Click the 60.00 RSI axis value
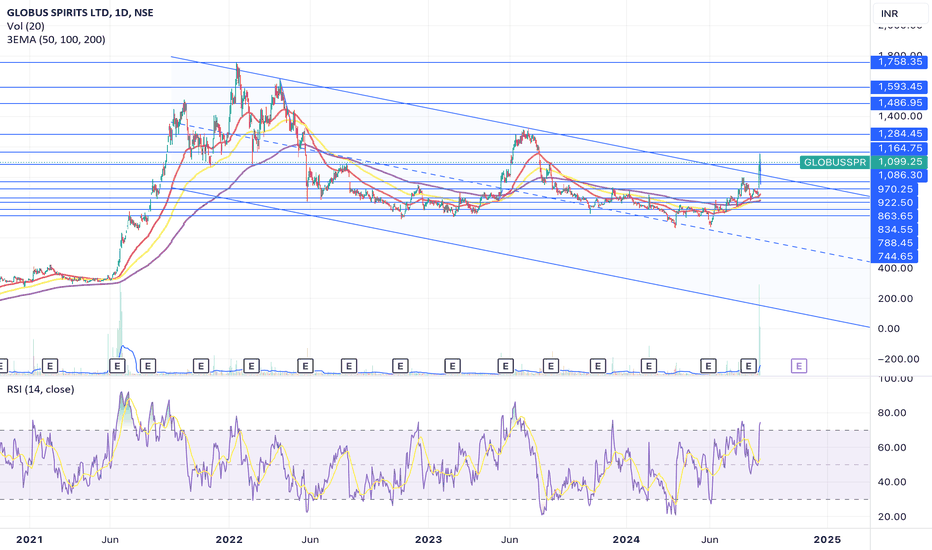Screen dimensions: 932x550 pyautogui.click(x=892, y=448)
